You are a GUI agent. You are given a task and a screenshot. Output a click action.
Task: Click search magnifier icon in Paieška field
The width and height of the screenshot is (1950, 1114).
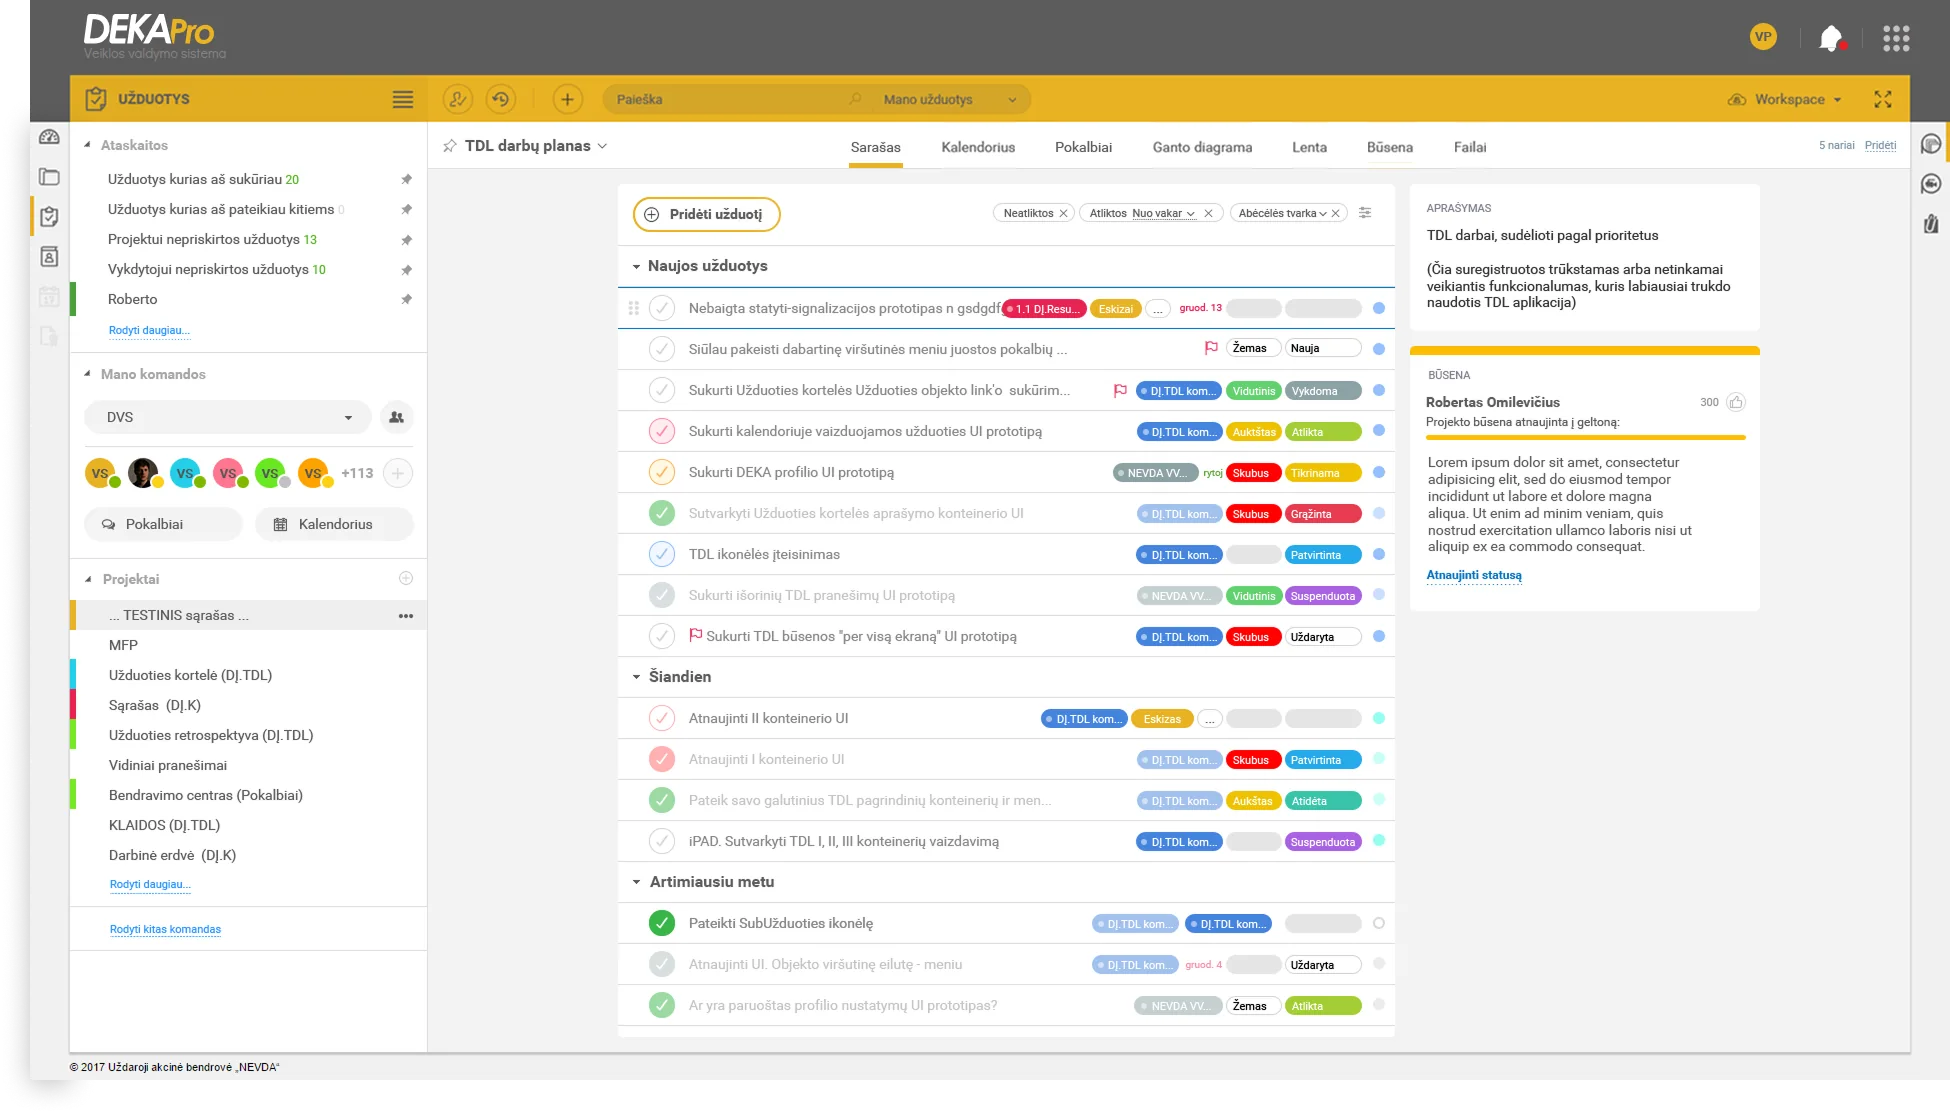coord(855,99)
